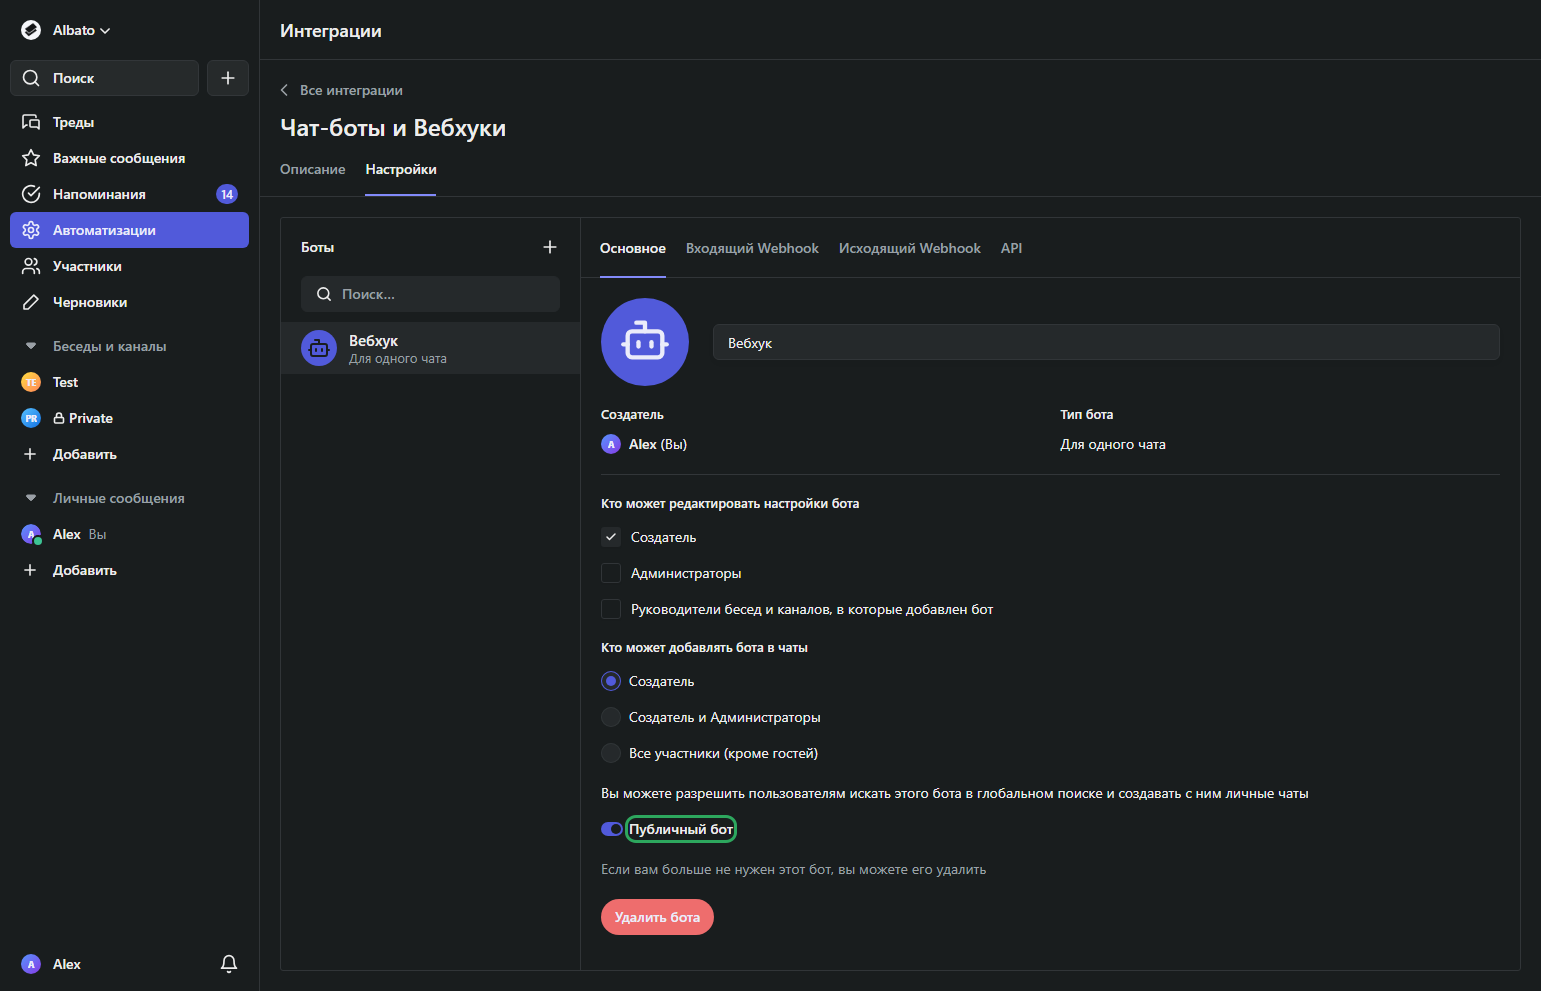This screenshot has height=991, width=1541.
Task: Click the large bot avatar icon
Action: (x=644, y=342)
